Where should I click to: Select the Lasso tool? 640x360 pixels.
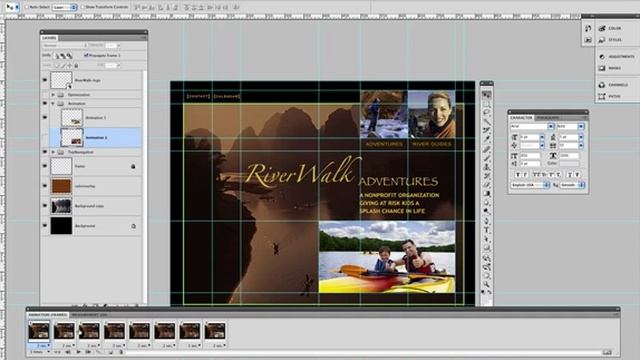(x=486, y=113)
